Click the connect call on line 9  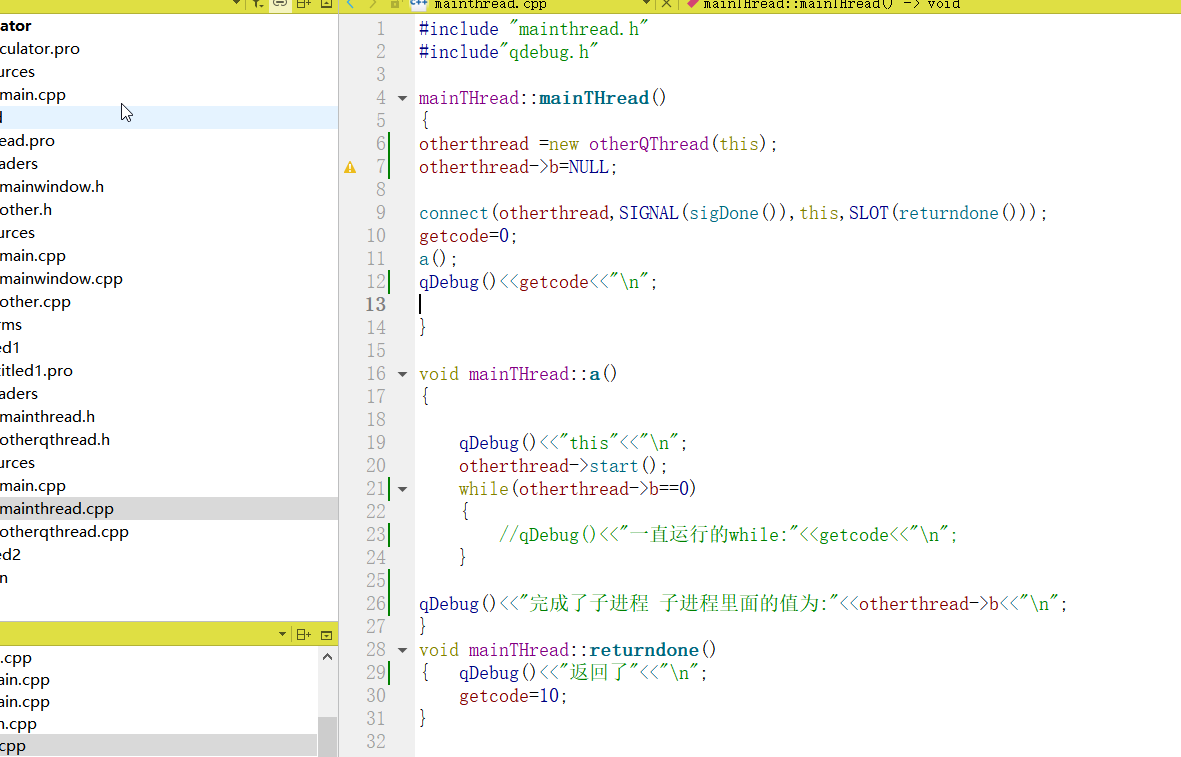coord(733,213)
